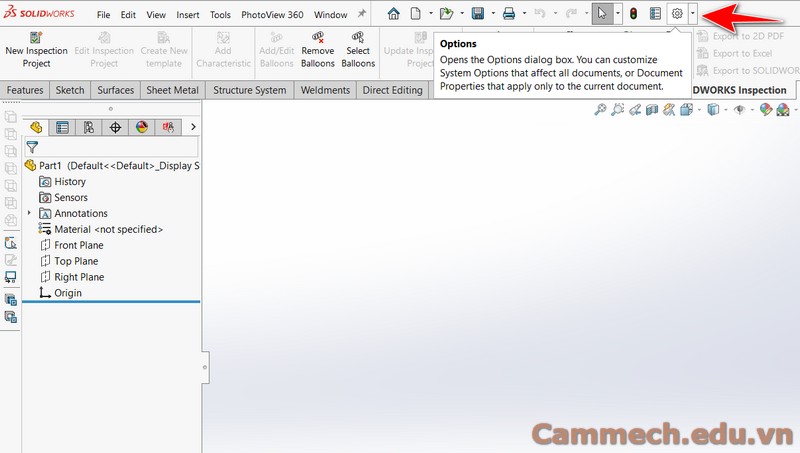The image size is (800, 453).
Task: Click Section View icon
Action: click(652, 109)
